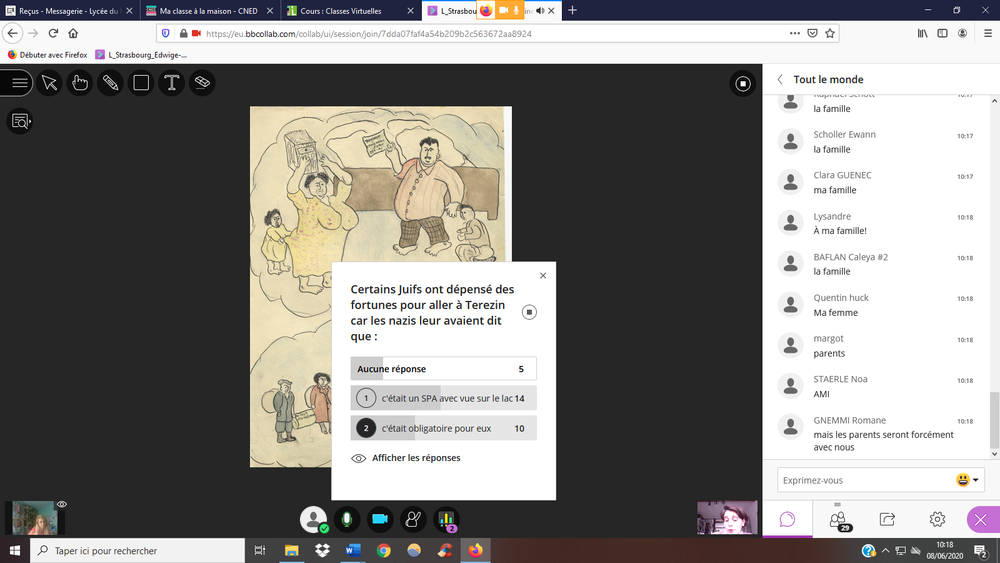Open the Firefox hamburger menu

click(x=988, y=33)
